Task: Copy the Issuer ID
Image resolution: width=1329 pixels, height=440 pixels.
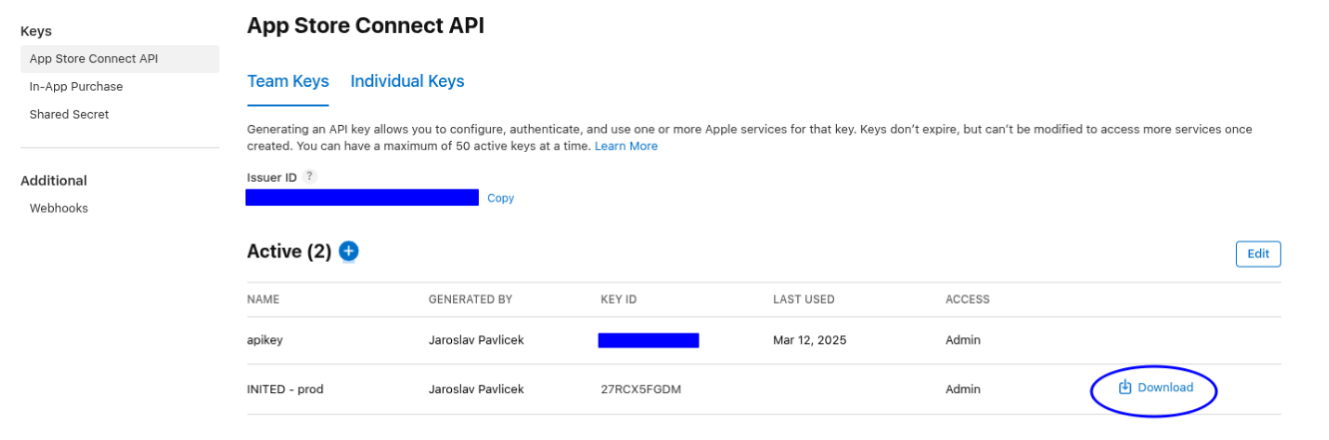Action: click(x=500, y=198)
